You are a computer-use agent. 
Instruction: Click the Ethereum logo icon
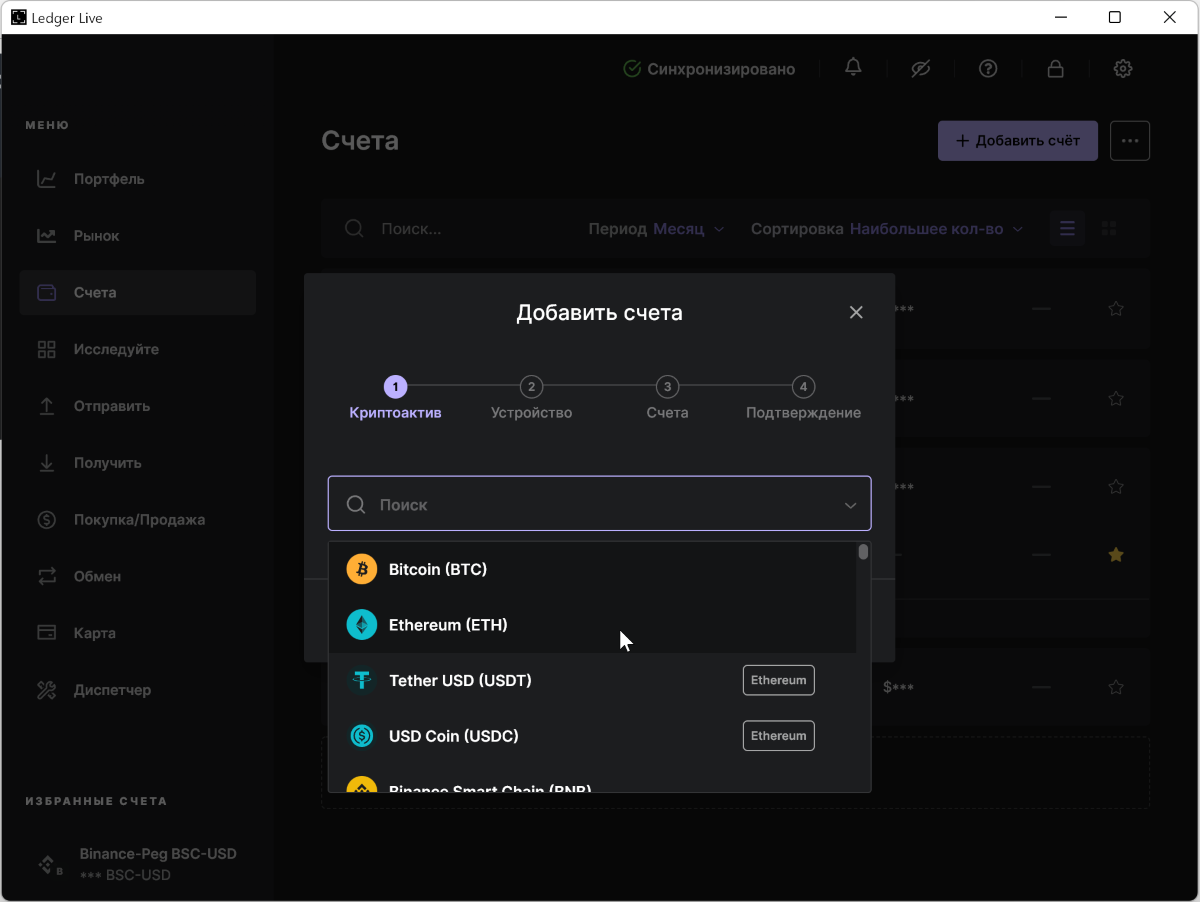pyautogui.click(x=361, y=625)
